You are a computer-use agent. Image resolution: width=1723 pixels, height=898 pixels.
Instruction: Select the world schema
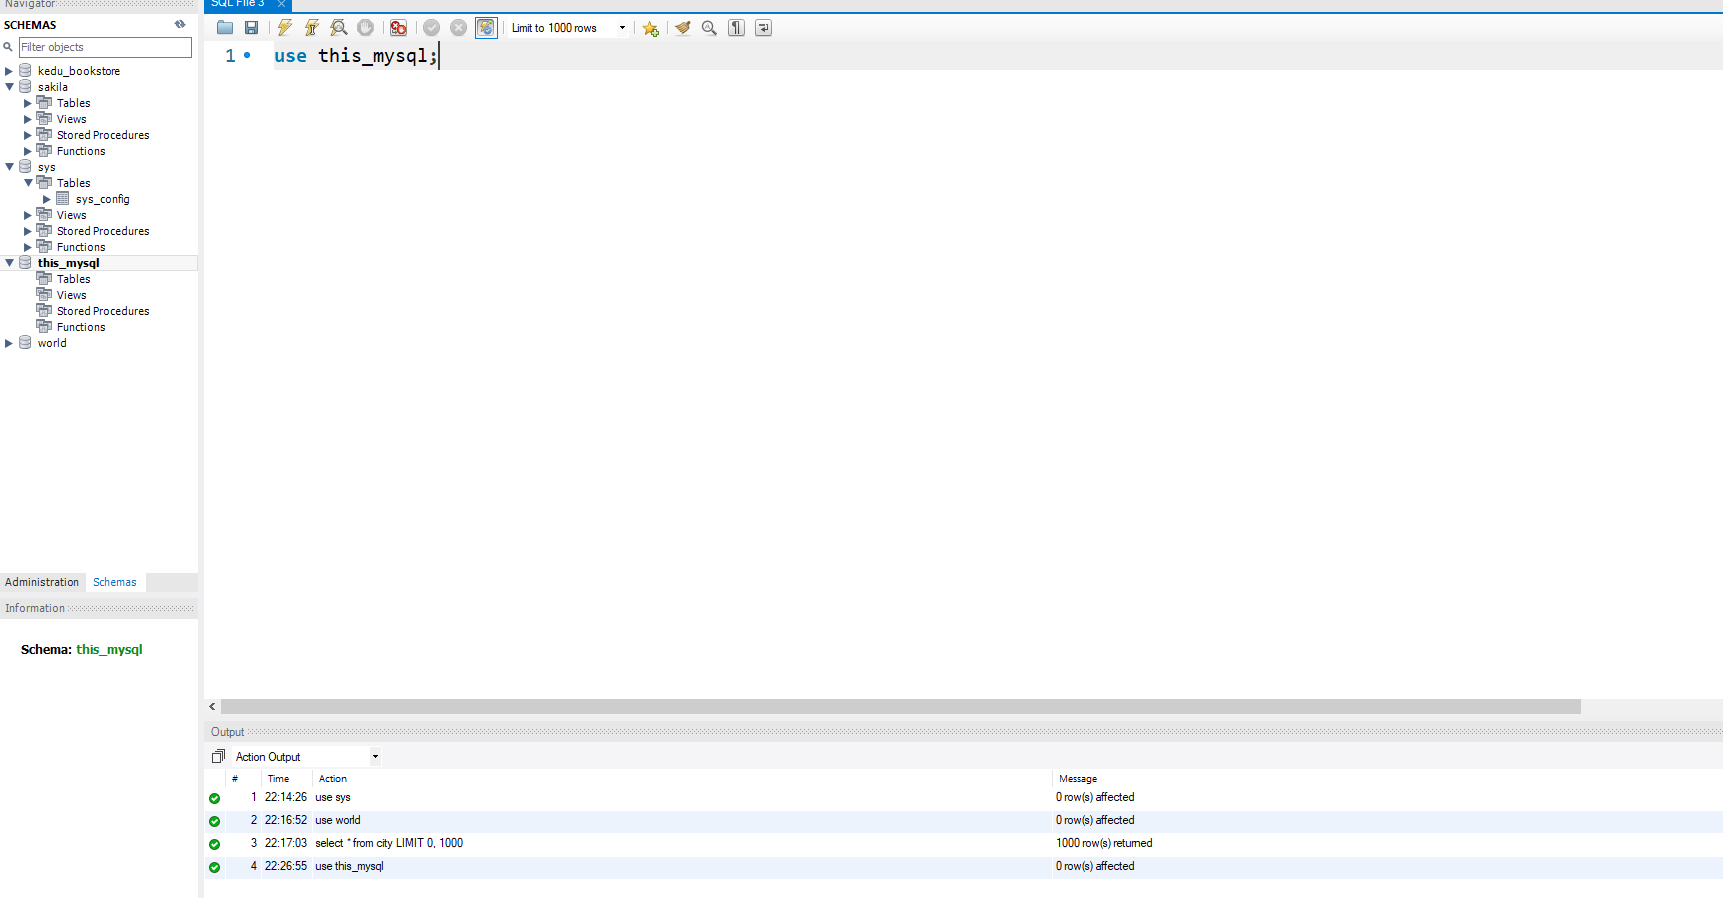click(52, 343)
